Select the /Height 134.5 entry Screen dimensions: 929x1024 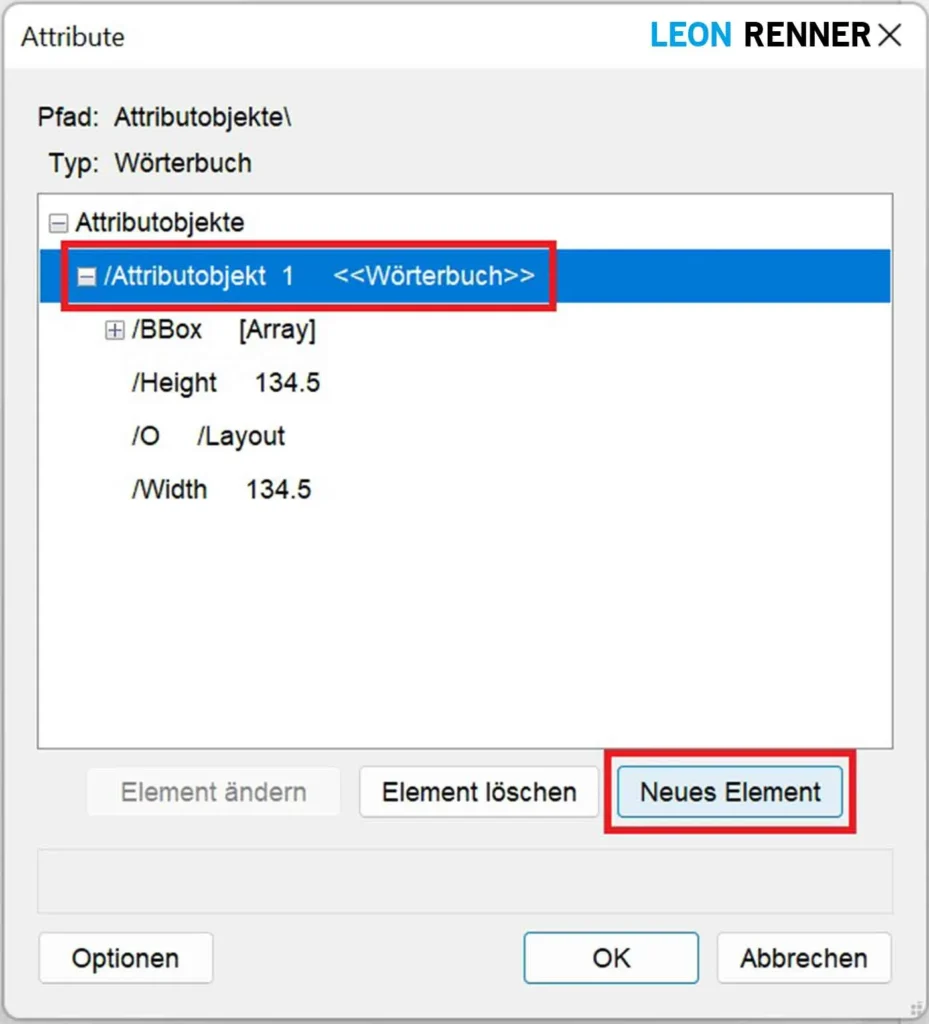coord(225,383)
